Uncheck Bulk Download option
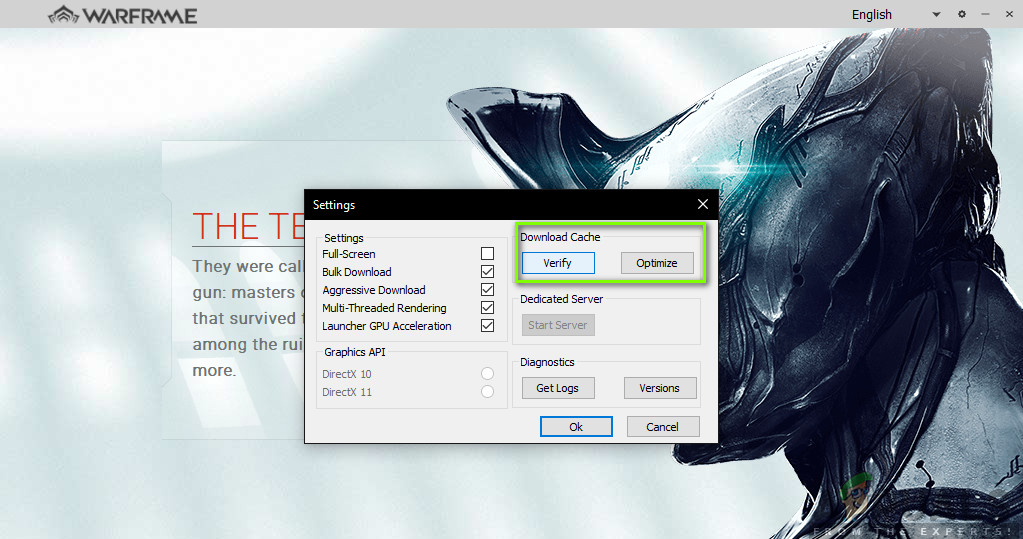Viewport: 1023px width, 539px height. click(x=487, y=271)
